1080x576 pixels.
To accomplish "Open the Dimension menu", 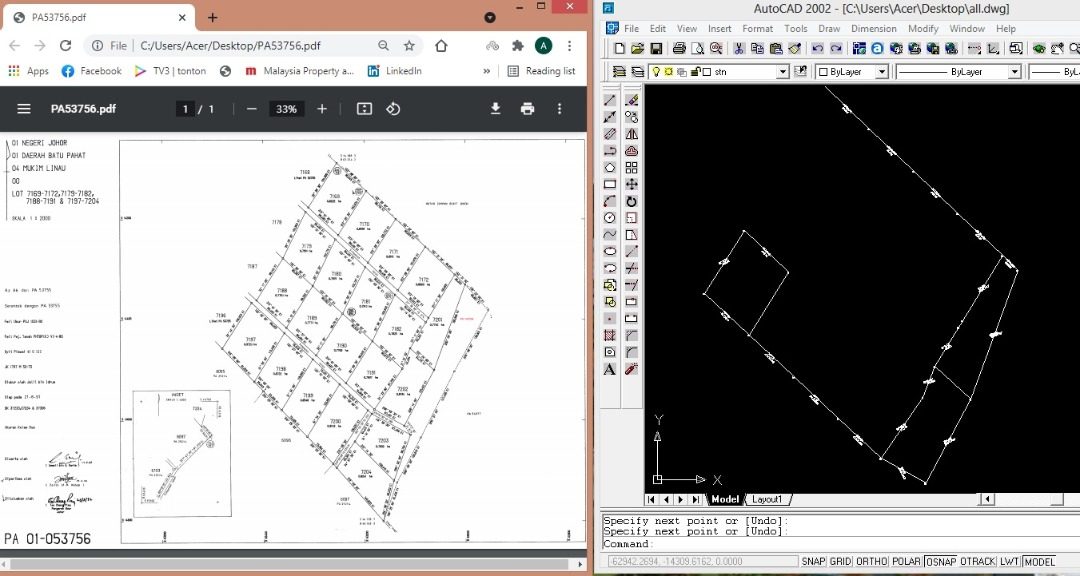I will coord(873,28).
